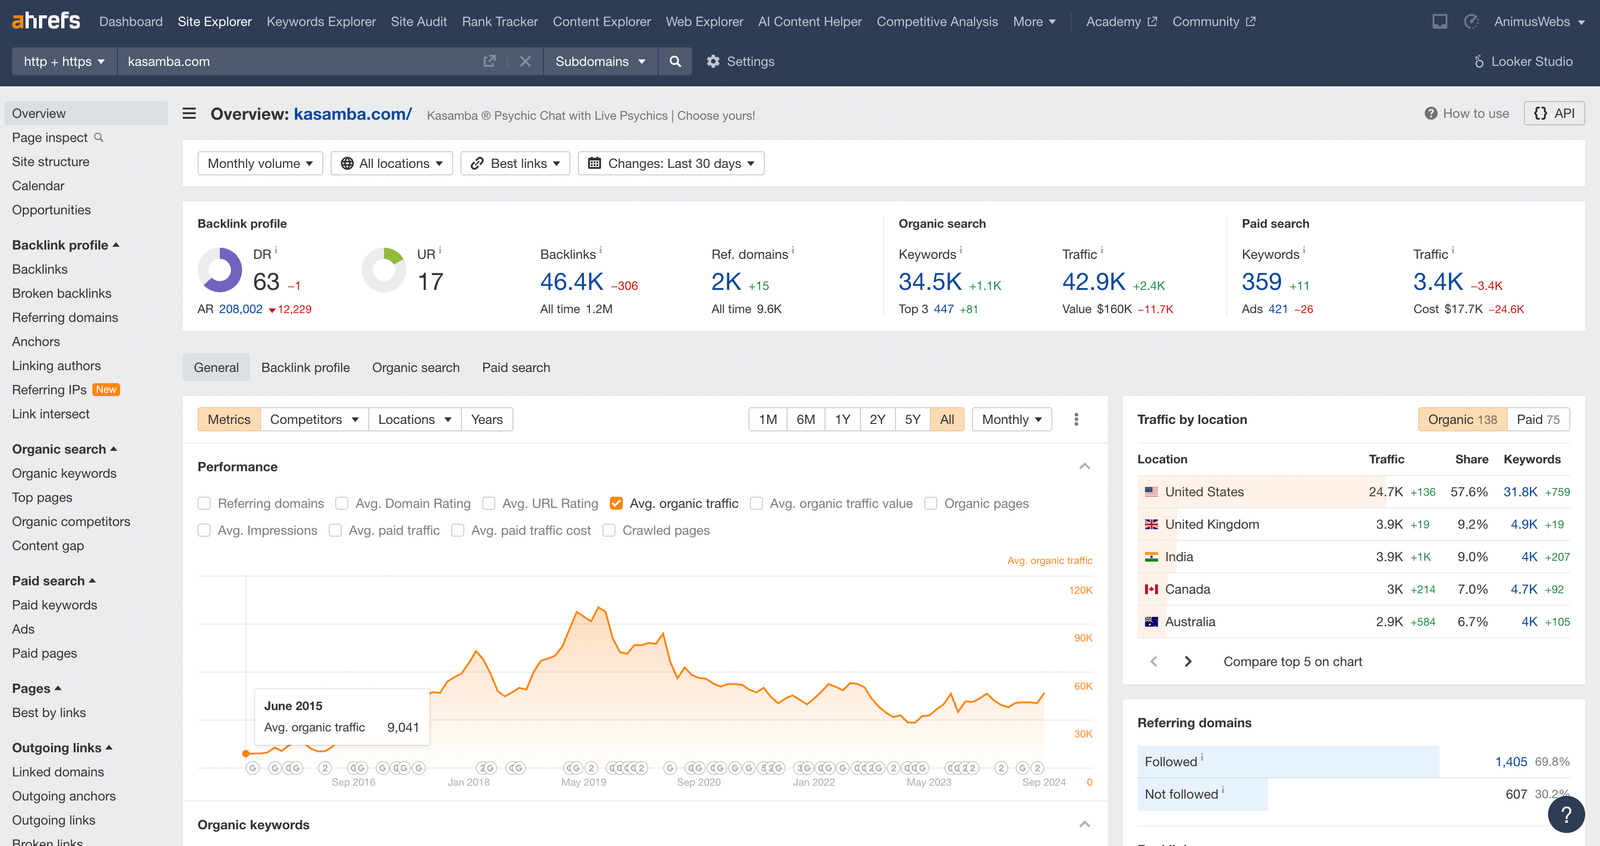Clear the URL with the X icon
The height and width of the screenshot is (846, 1600).
[x=525, y=61]
